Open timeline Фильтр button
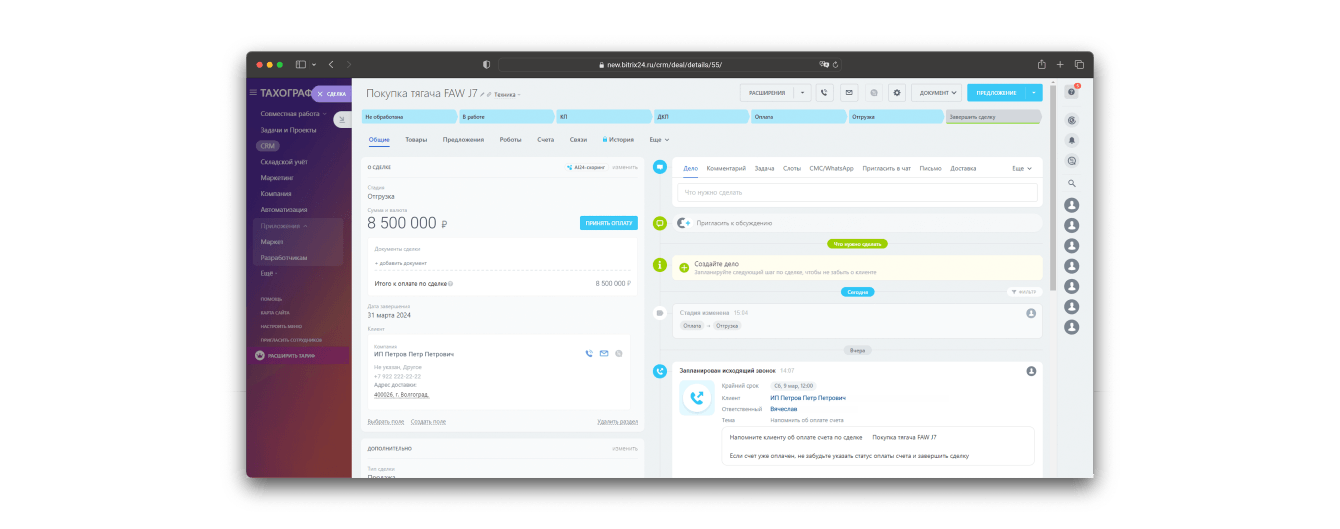The image size is (1340, 529). (x=1025, y=292)
